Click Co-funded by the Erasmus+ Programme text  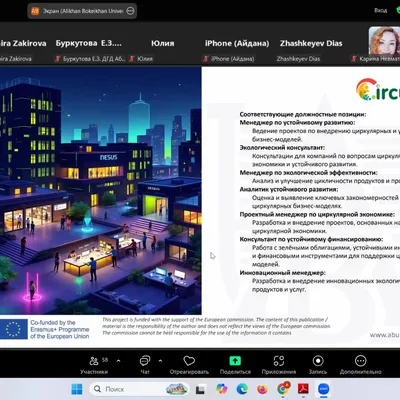click(x=60, y=329)
